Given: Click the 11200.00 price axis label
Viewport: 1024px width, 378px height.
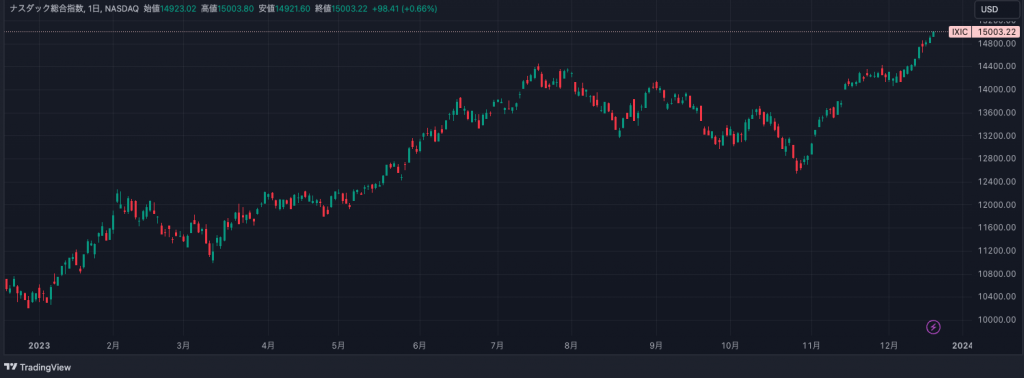Looking at the screenshot, I should click(x=997, y=251).
